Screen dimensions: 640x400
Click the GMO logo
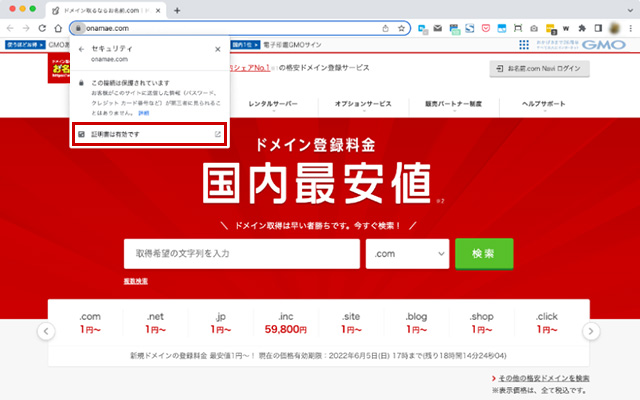[604, 44]
